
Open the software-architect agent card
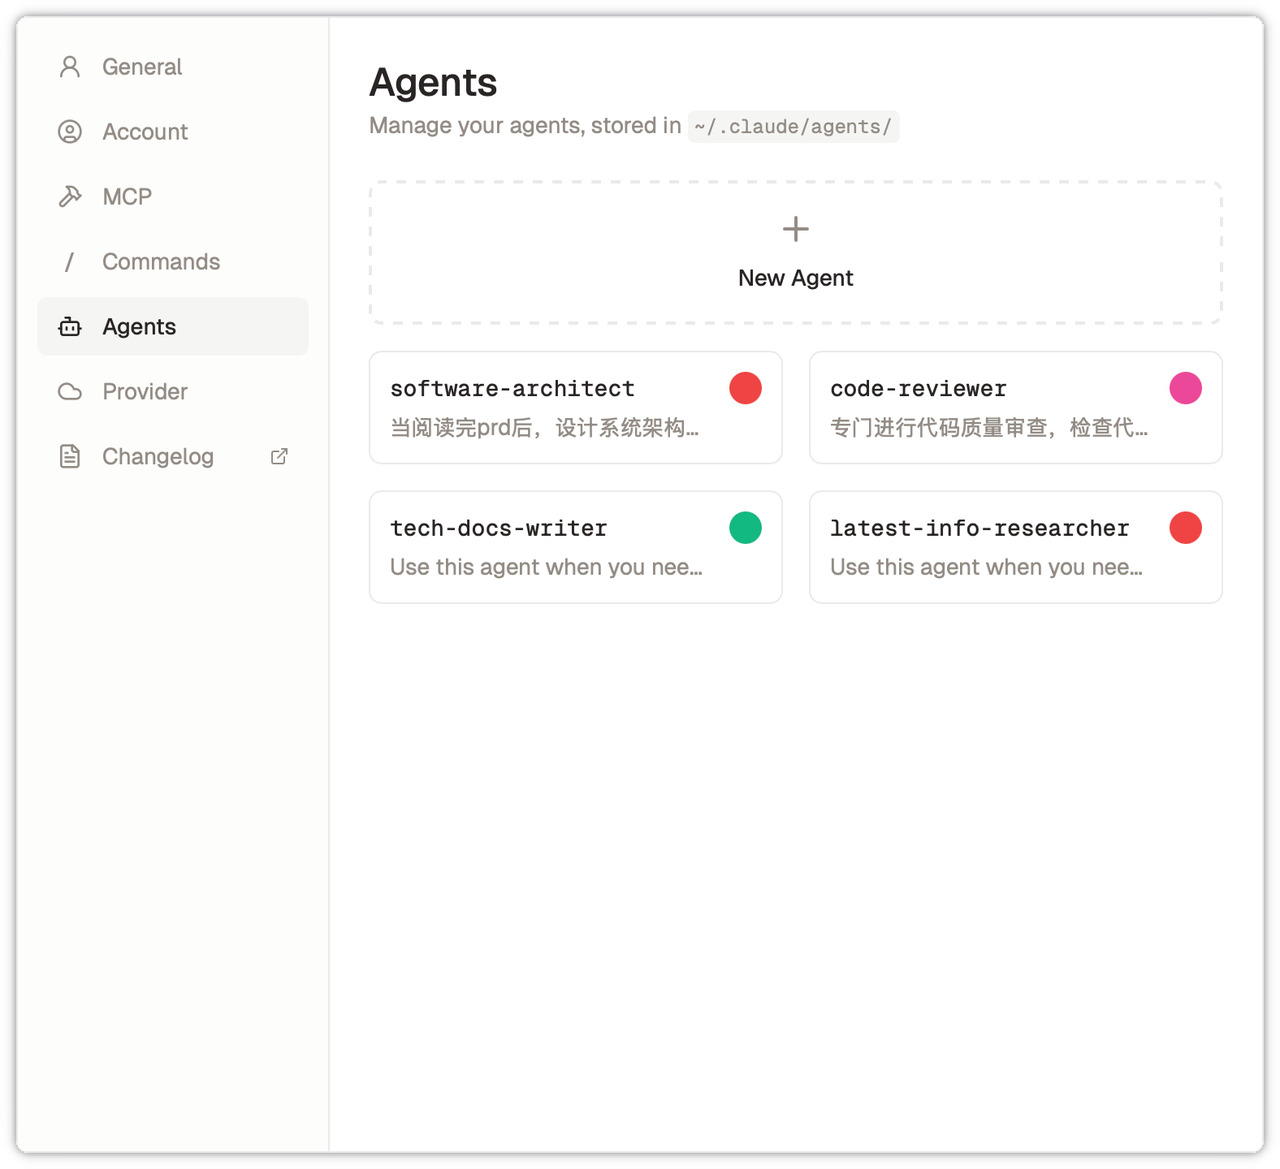coord(575,408)
